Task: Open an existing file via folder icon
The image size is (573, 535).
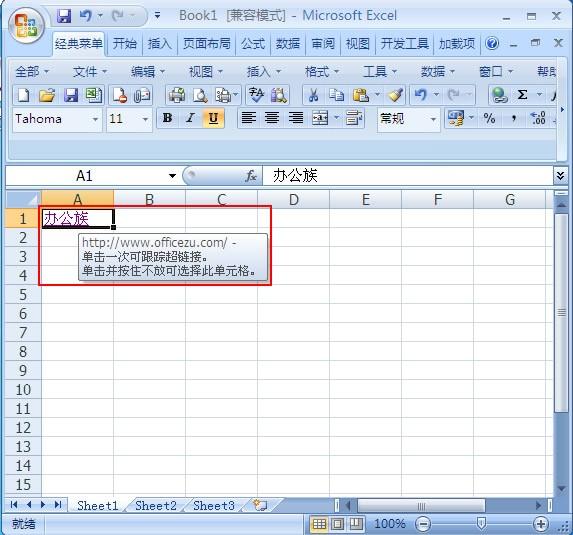Action: click(x=47, y=95)
